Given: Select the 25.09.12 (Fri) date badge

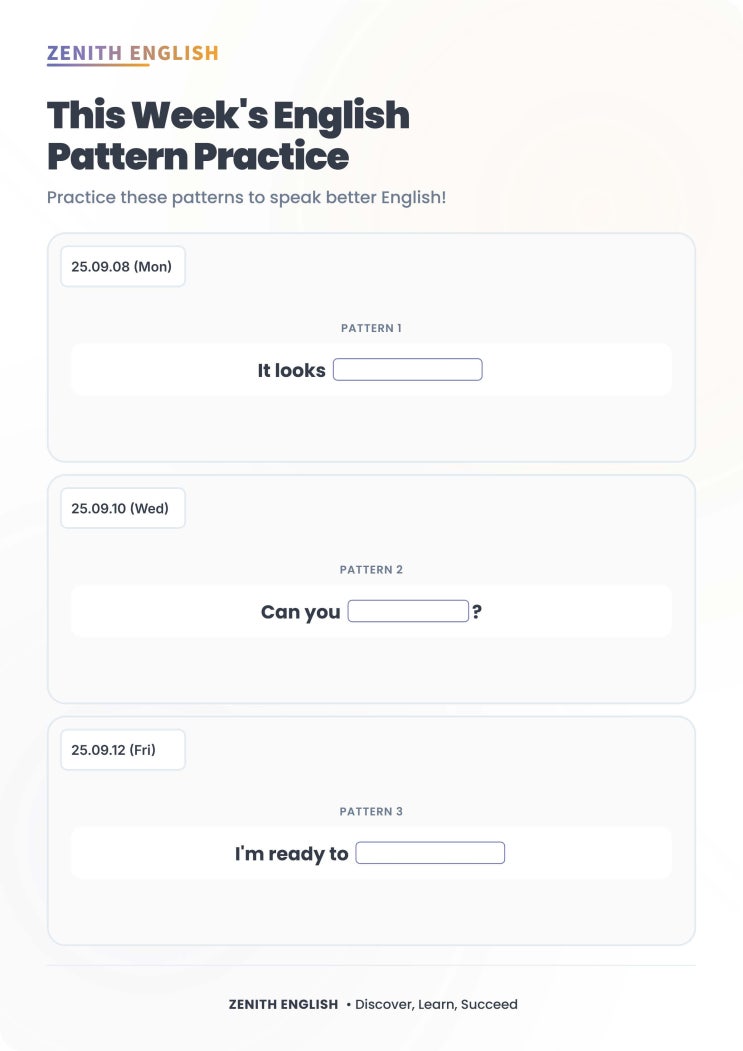Looking at the screenshot, I should tap(122, 749).
